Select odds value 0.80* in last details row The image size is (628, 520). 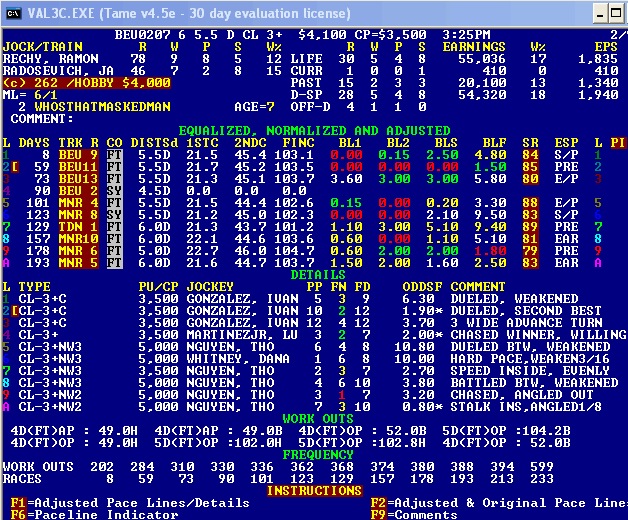click(x=423, y=407)
